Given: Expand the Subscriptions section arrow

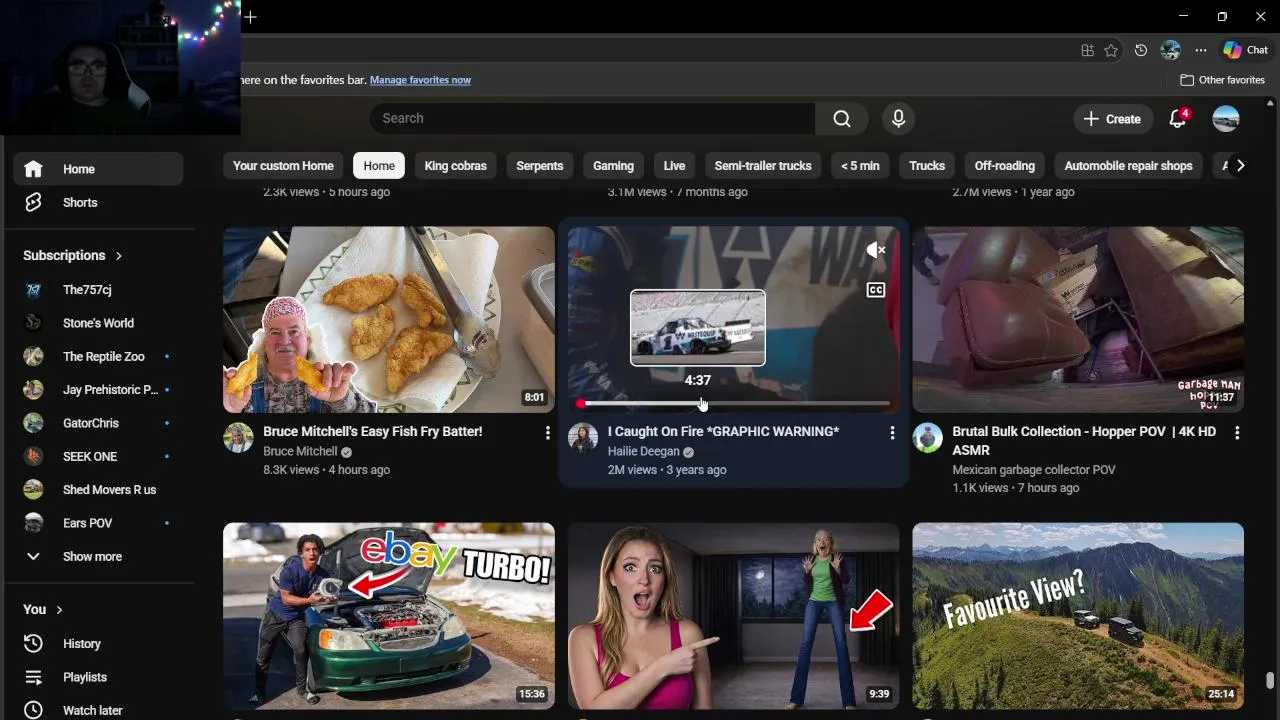Looking at the screenshot, I should (x=119, y=256).
